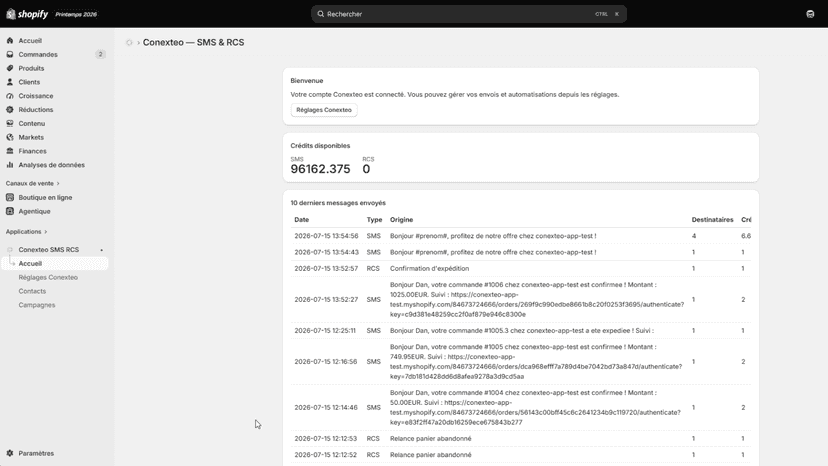This screenshot has width=828, height=466.
Task: Click Relance panier abandonné at 12:12:52
Action: 430,454
